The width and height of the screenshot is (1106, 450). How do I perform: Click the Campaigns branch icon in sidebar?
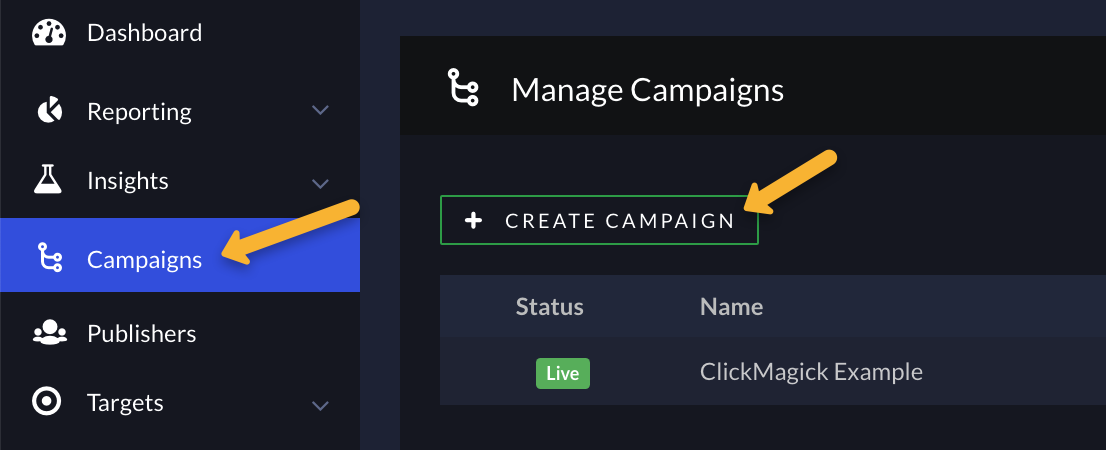tap(49, 257)
